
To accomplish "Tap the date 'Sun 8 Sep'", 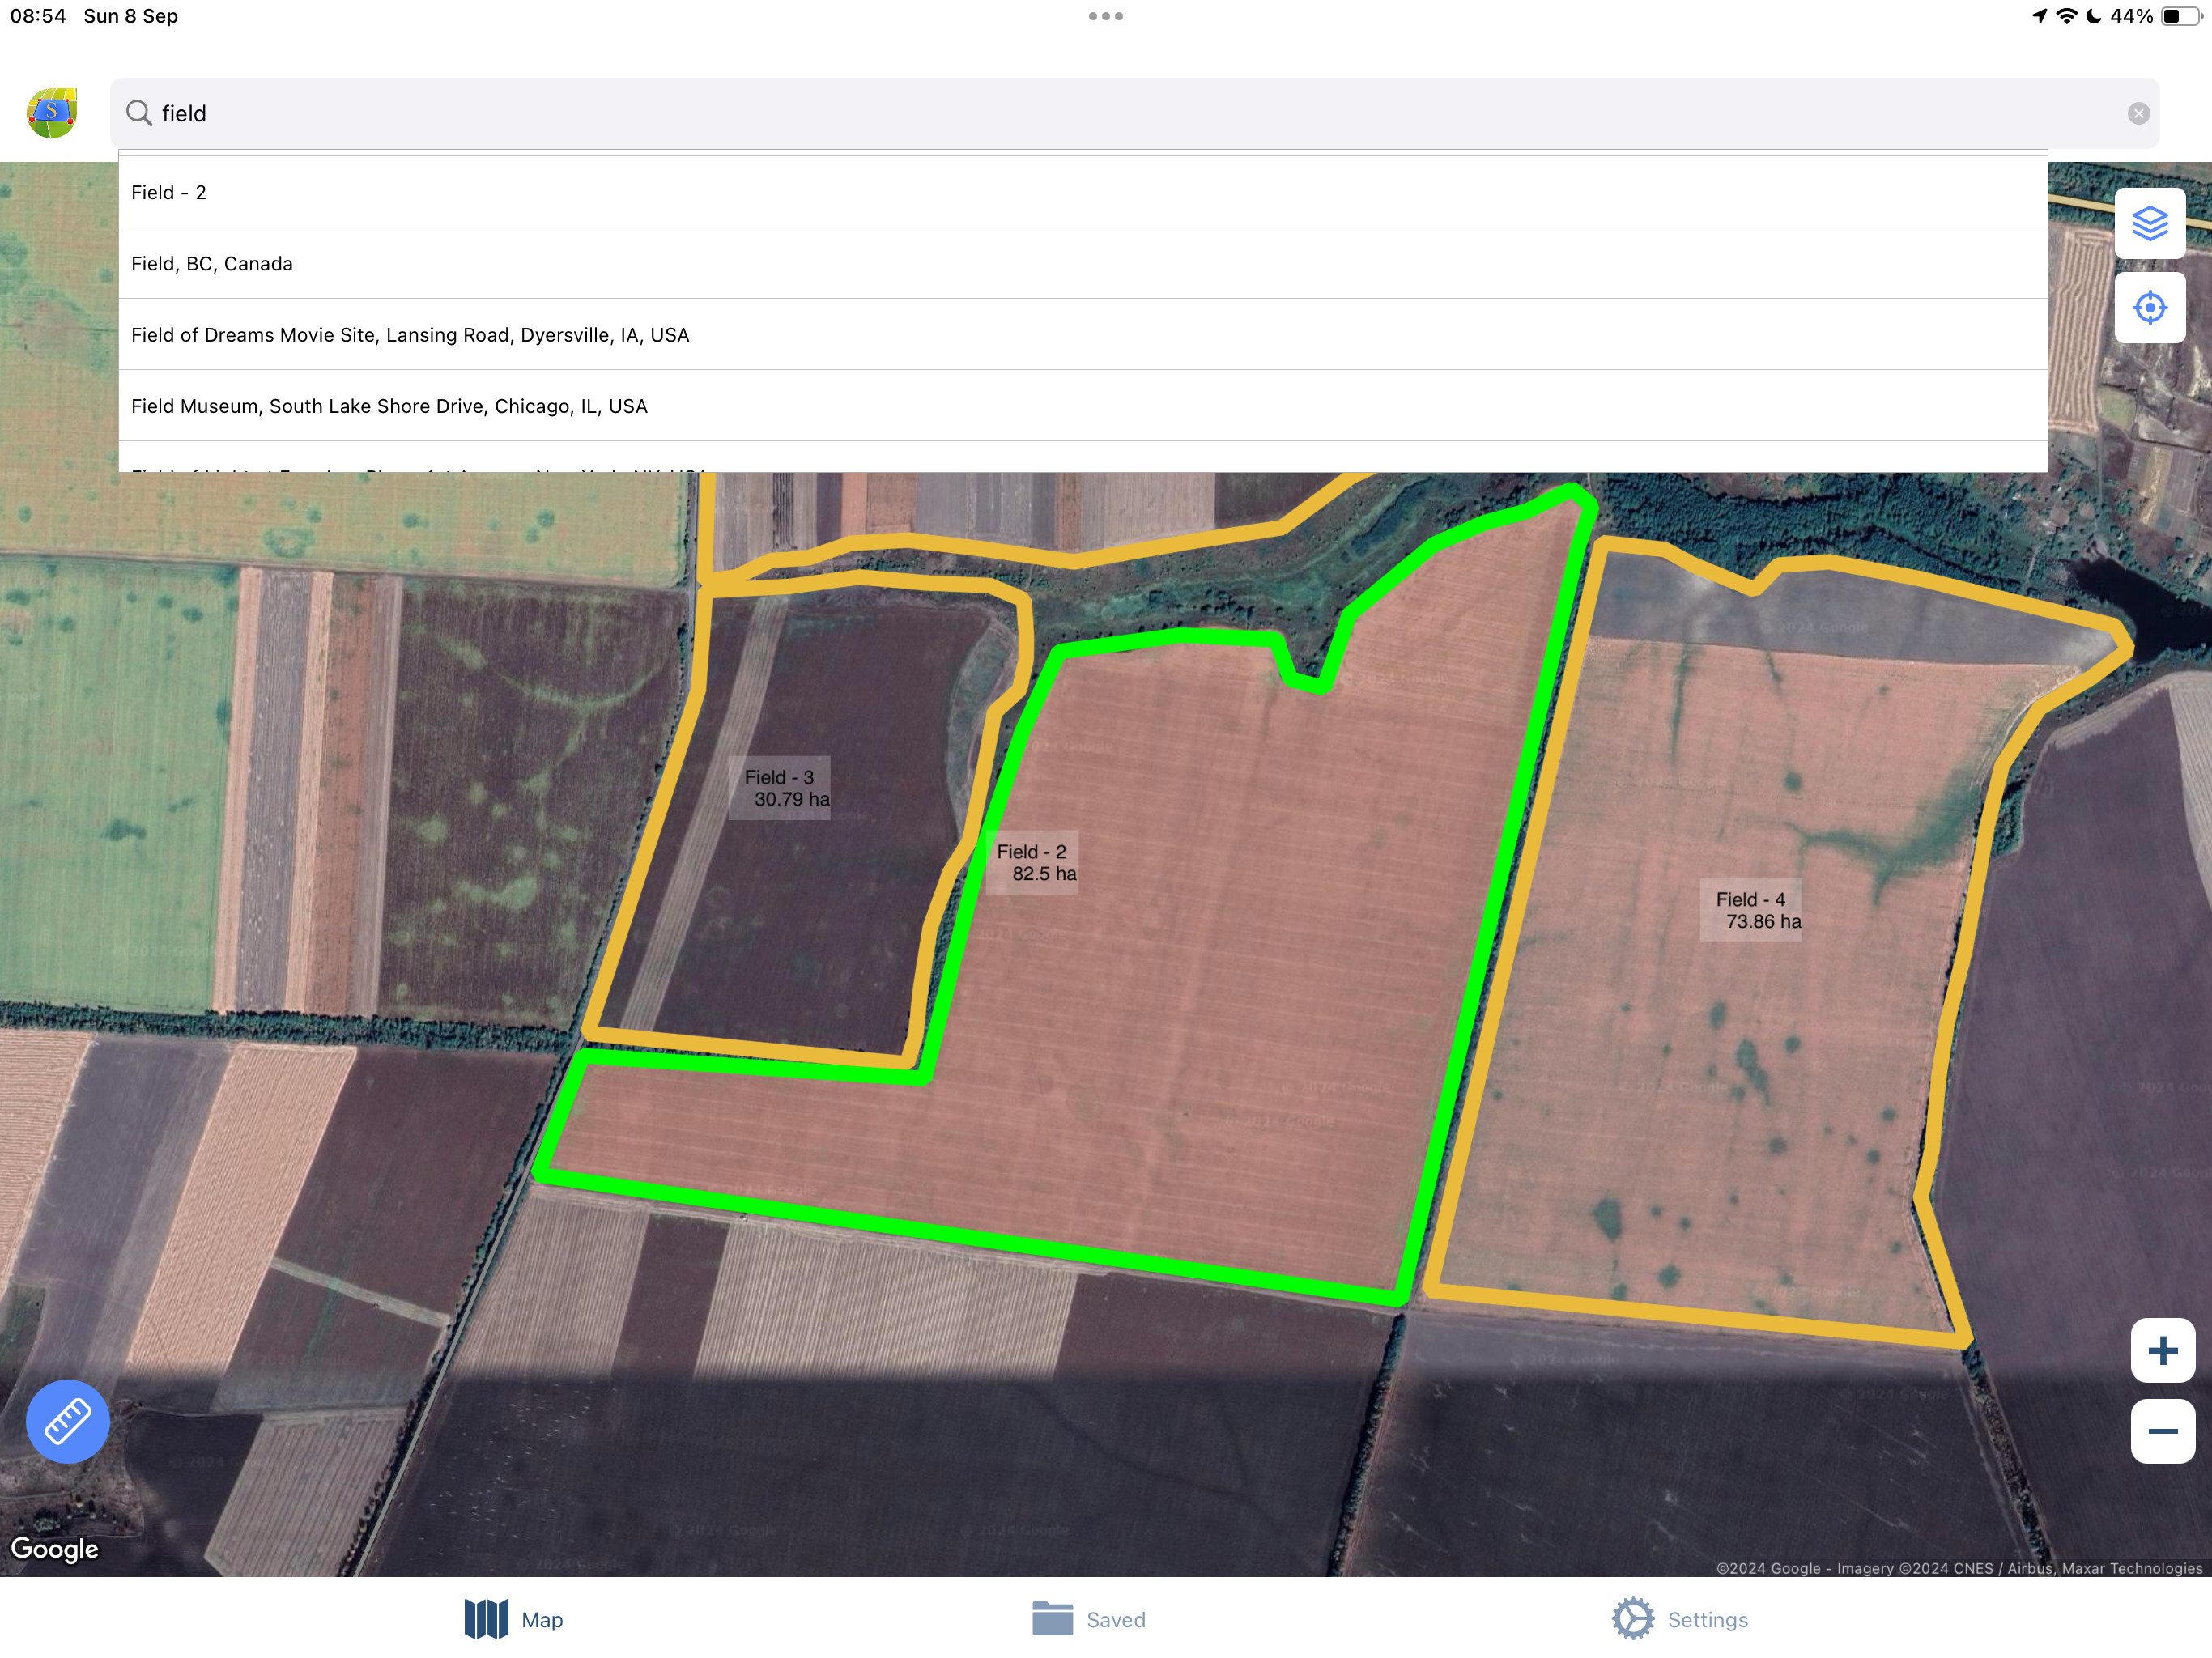I will tap(131, 16).
